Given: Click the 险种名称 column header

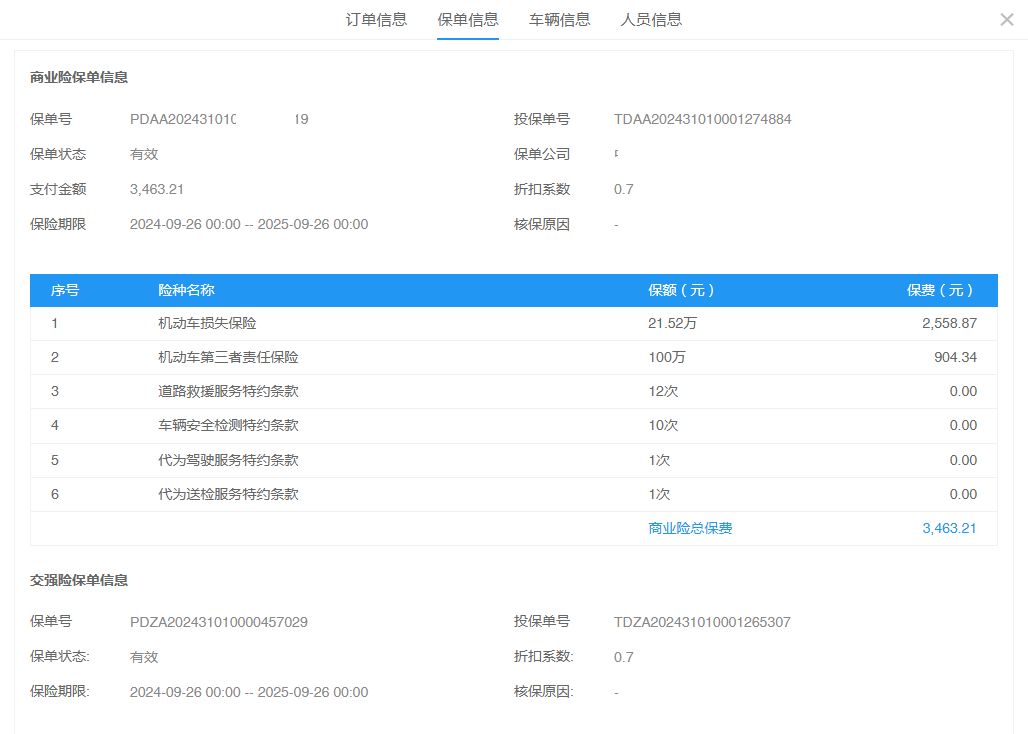Looking at the screenshot, I should [186, 290].
